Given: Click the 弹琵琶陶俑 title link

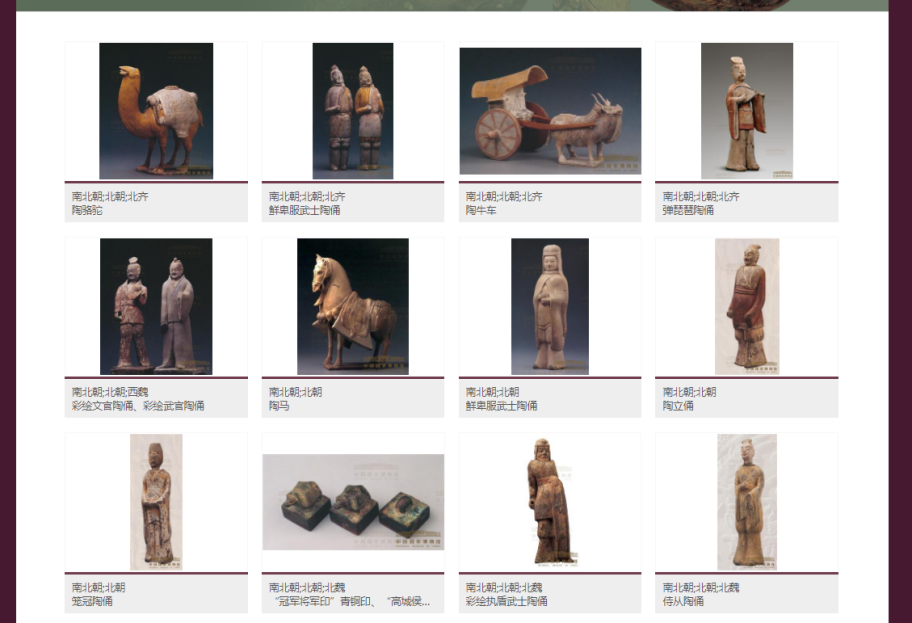Looking at the screenshot, I should point(688,211).
